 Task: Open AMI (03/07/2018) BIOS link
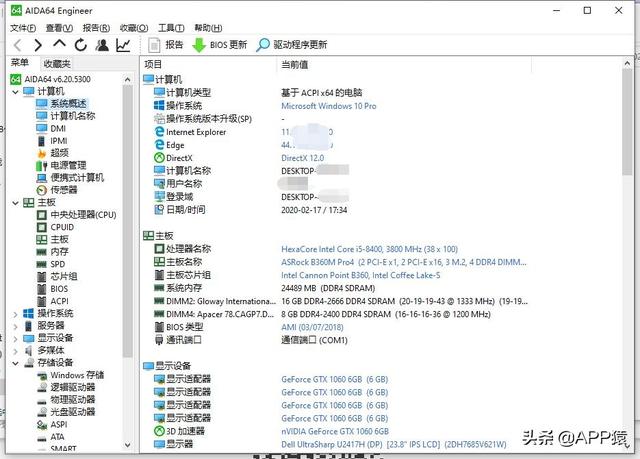[x=312, y=327]
